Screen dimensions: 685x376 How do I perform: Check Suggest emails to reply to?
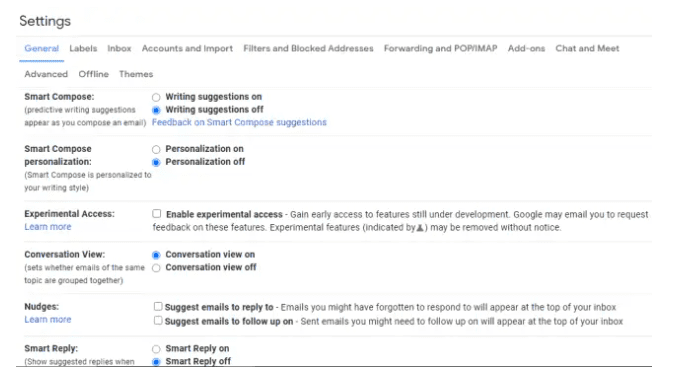click(x=158, y=307)
